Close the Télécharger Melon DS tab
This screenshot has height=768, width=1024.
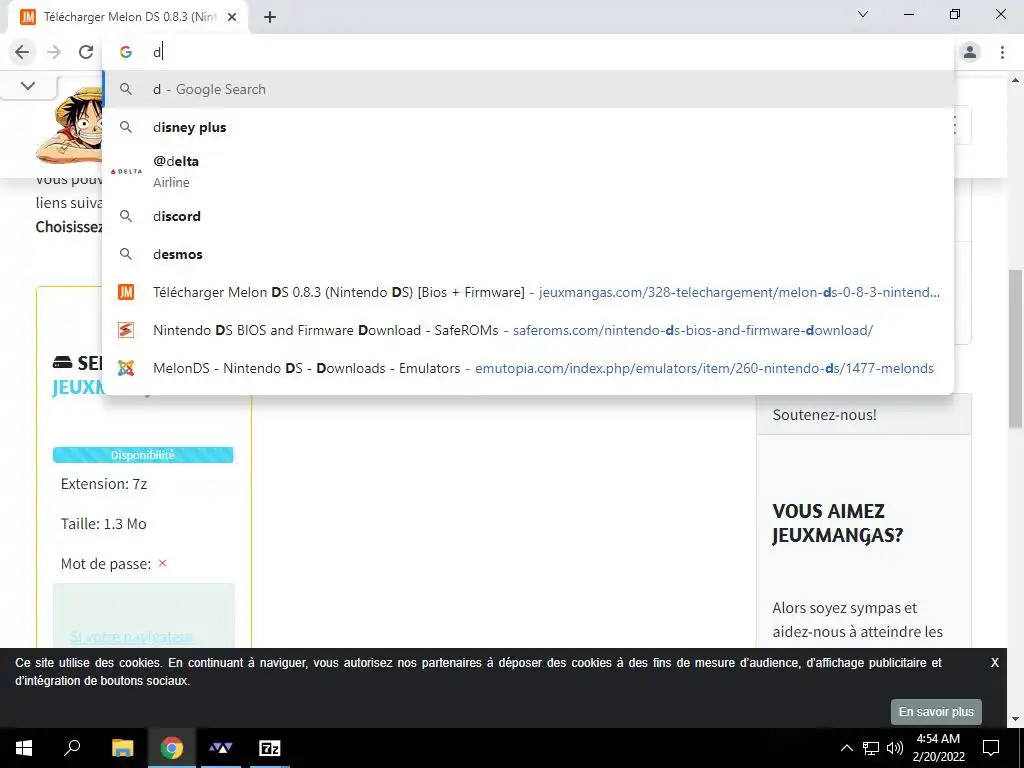point(232,17)
